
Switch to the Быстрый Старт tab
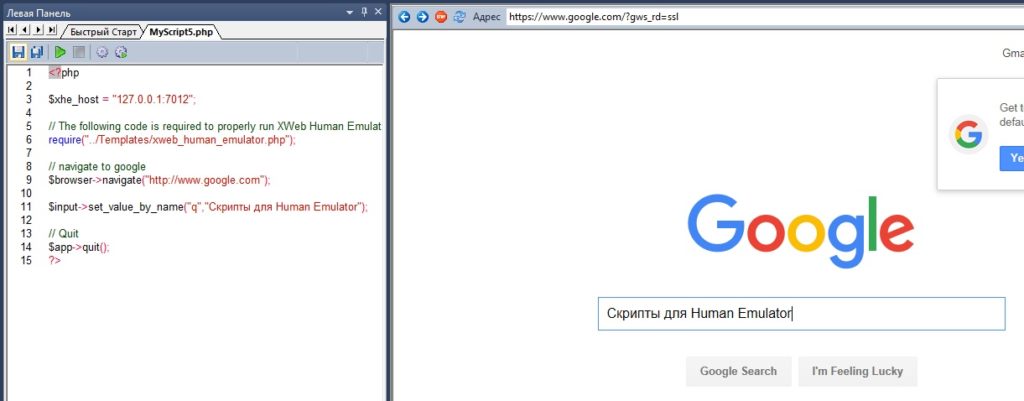[104, 31]
